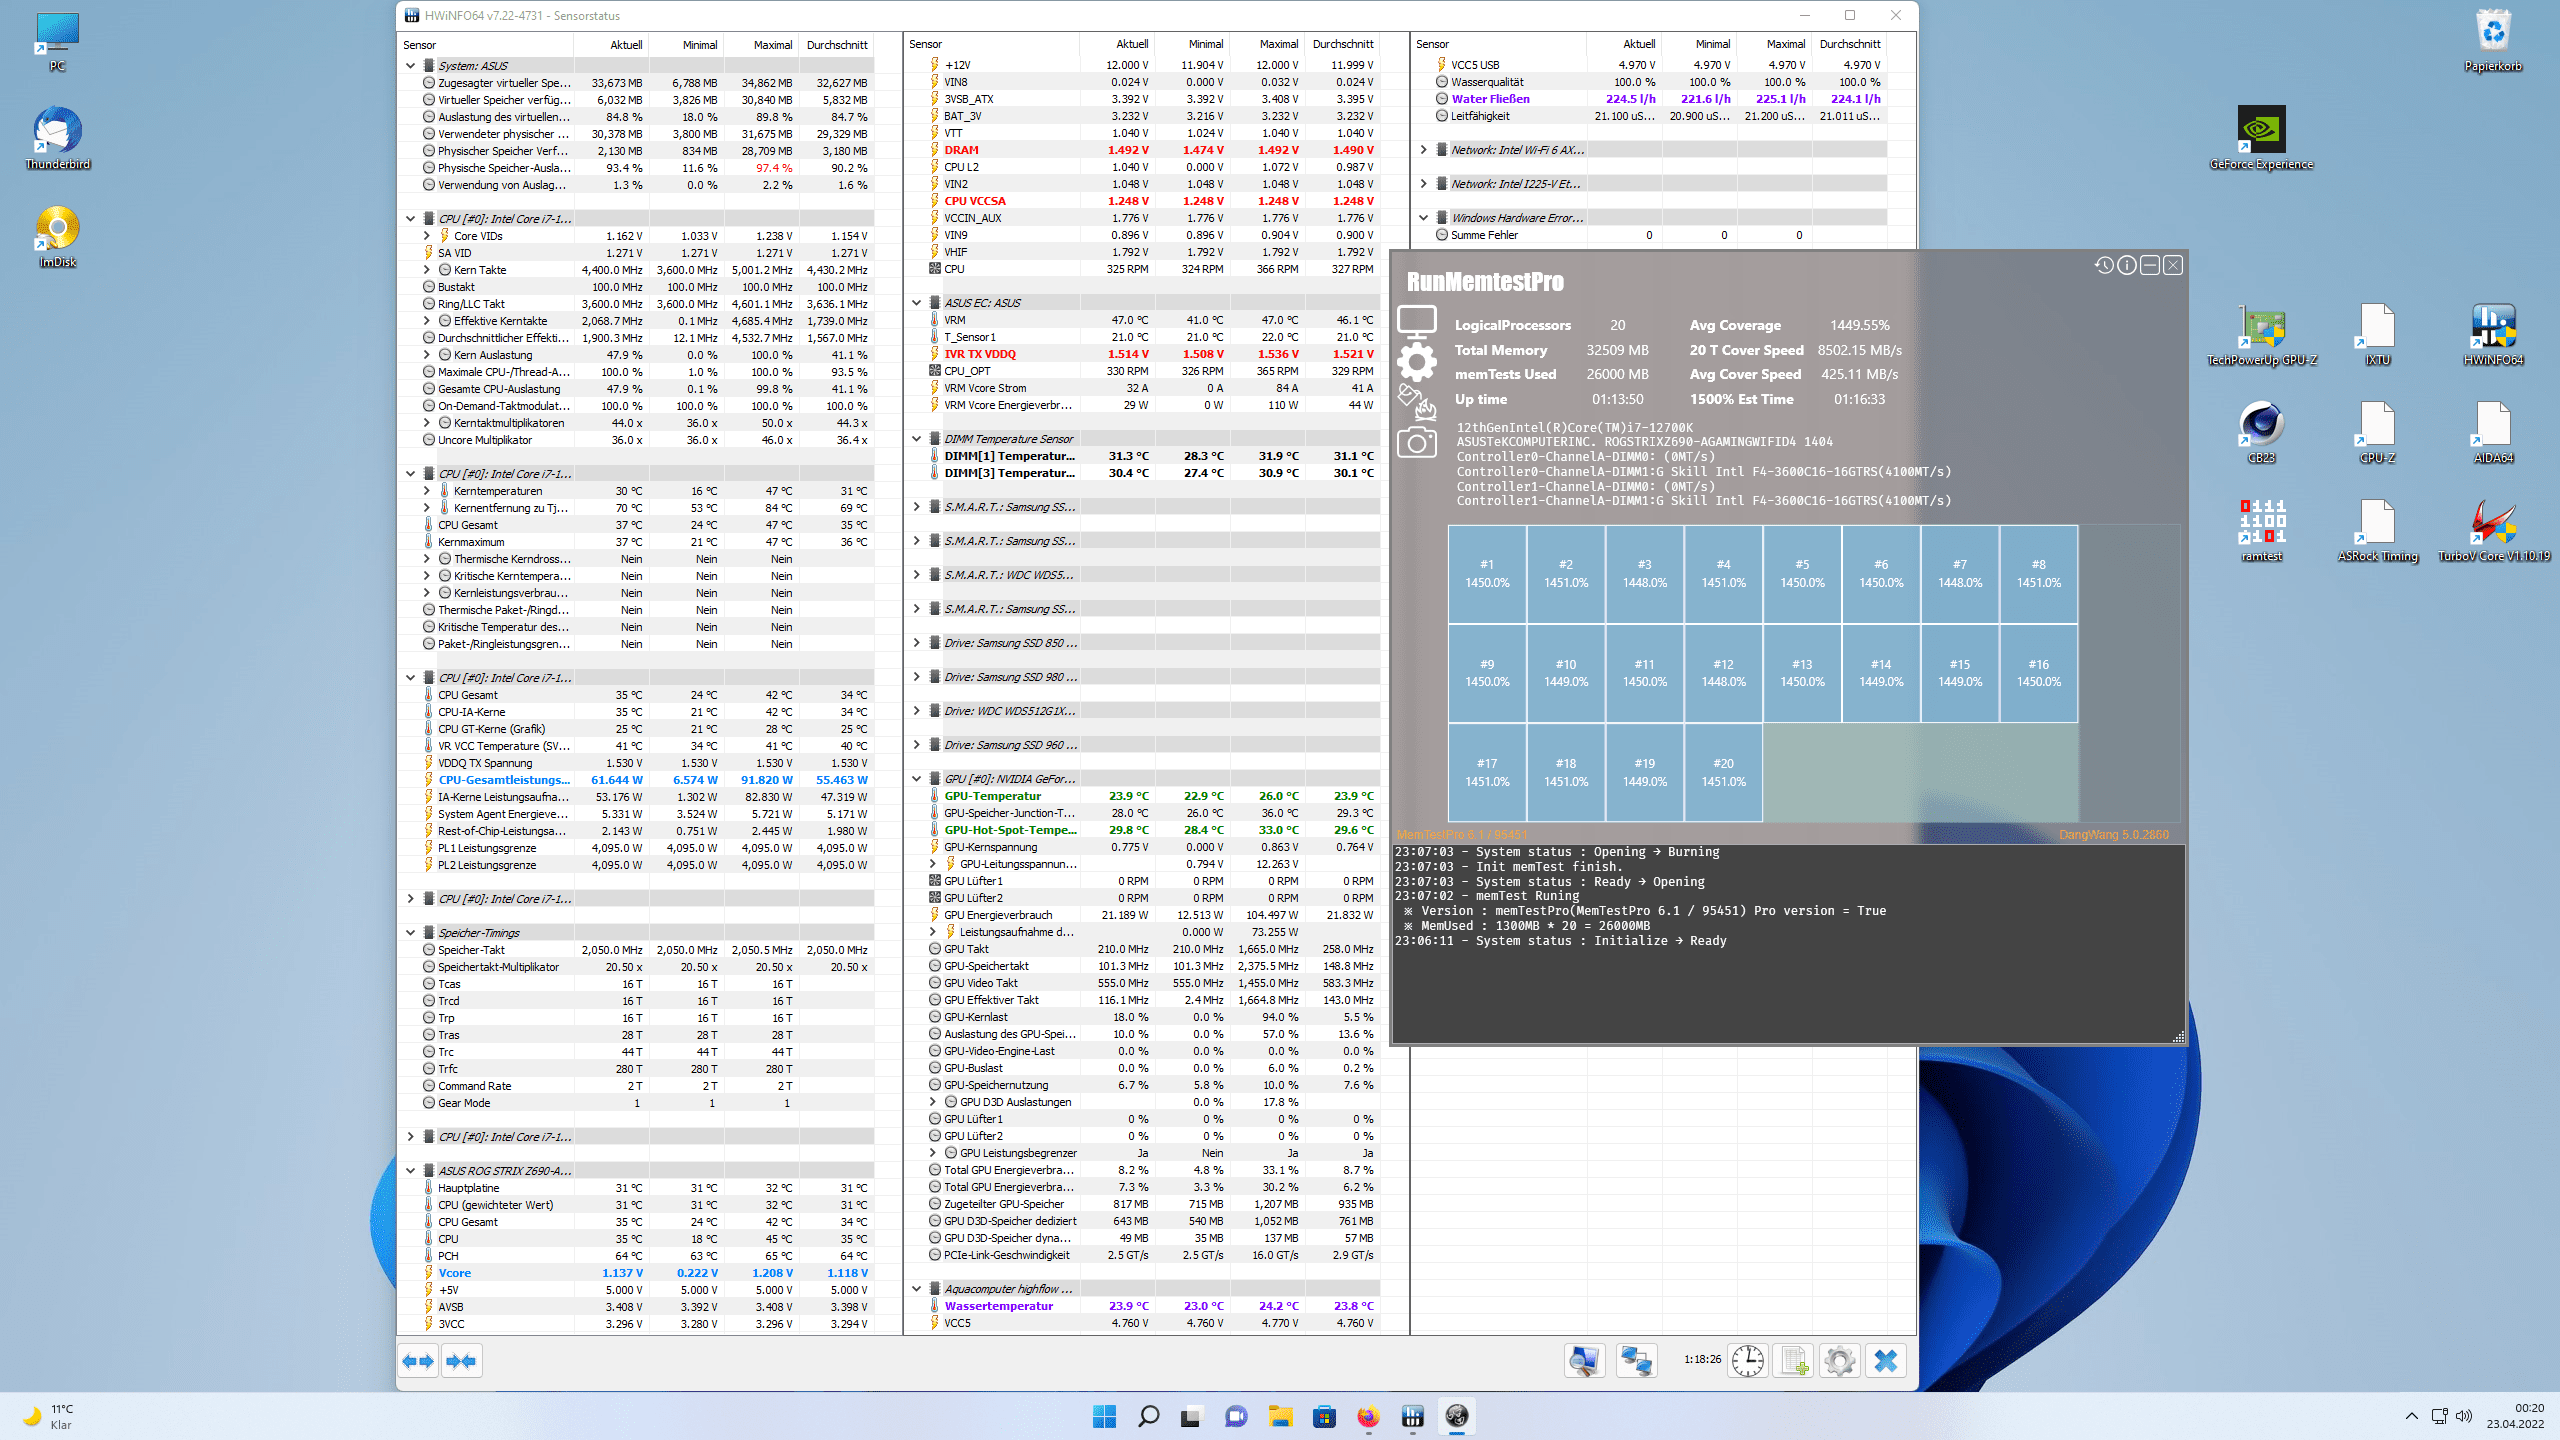Reset HWiNFO sensor clock timer icon
This screenshot has width=2560, height=1440.
pyautogui.click(x=1747, y=1361)
